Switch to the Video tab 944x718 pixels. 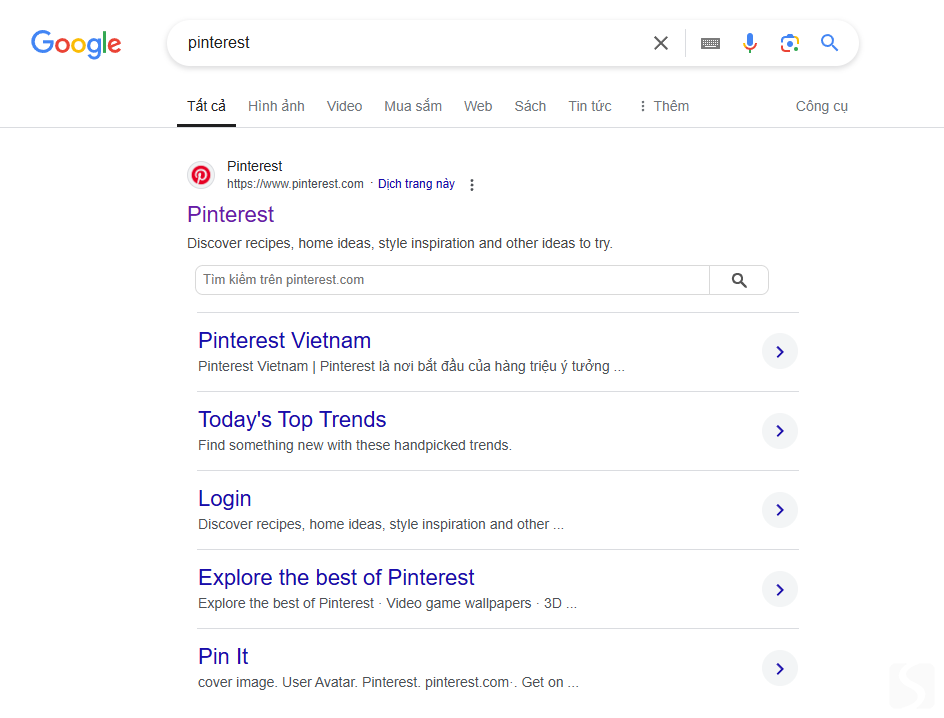click(344, 106)
